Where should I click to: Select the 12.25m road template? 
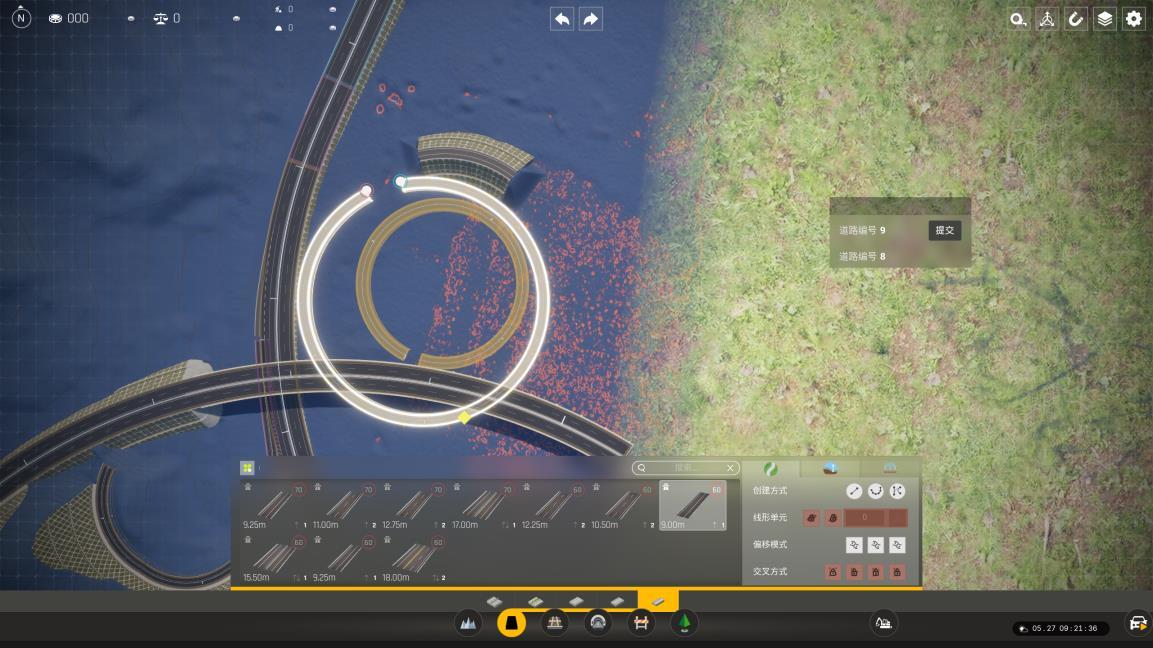554,505
